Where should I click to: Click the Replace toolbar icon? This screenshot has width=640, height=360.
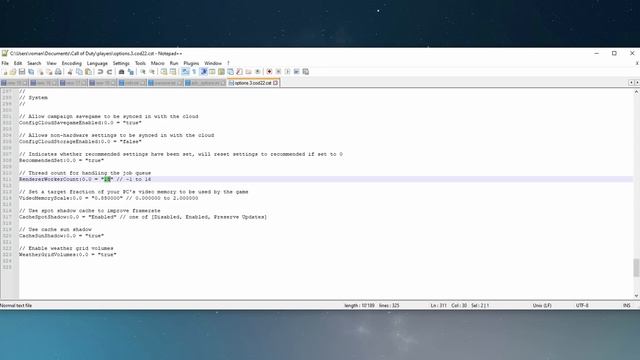point(131,72)
